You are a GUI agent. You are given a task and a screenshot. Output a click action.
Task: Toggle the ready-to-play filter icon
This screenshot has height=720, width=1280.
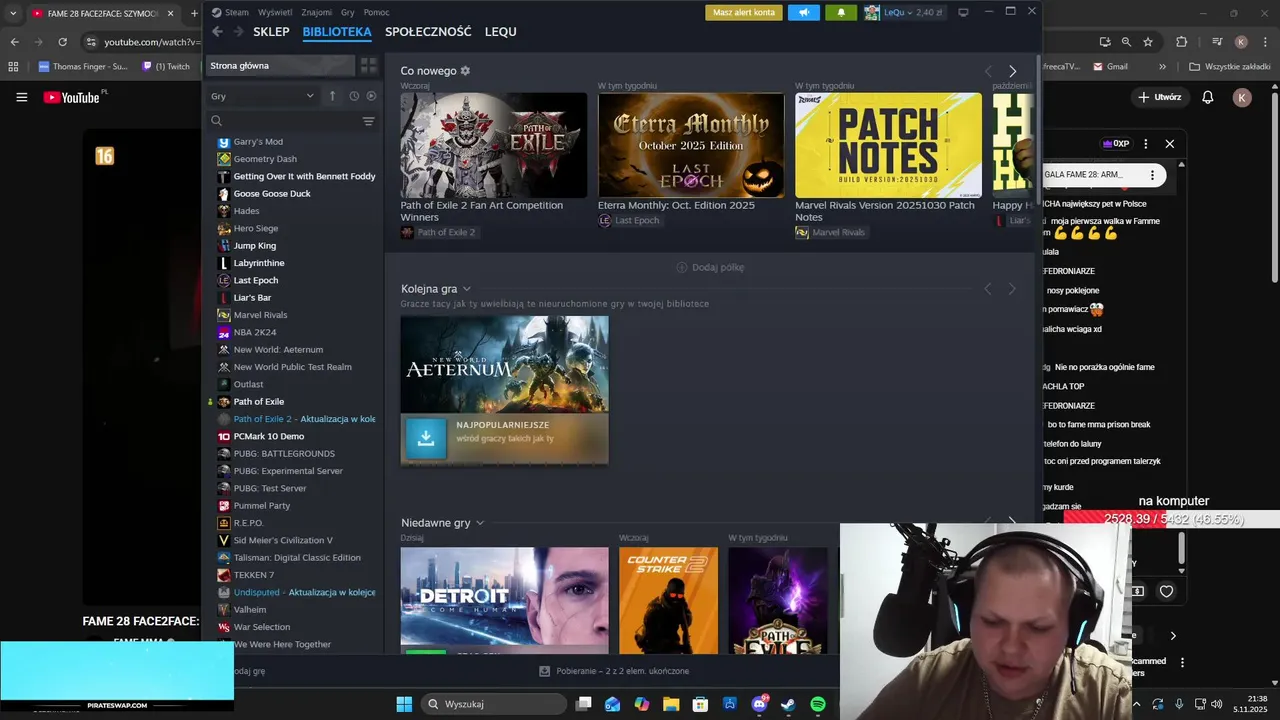(371, 96)
